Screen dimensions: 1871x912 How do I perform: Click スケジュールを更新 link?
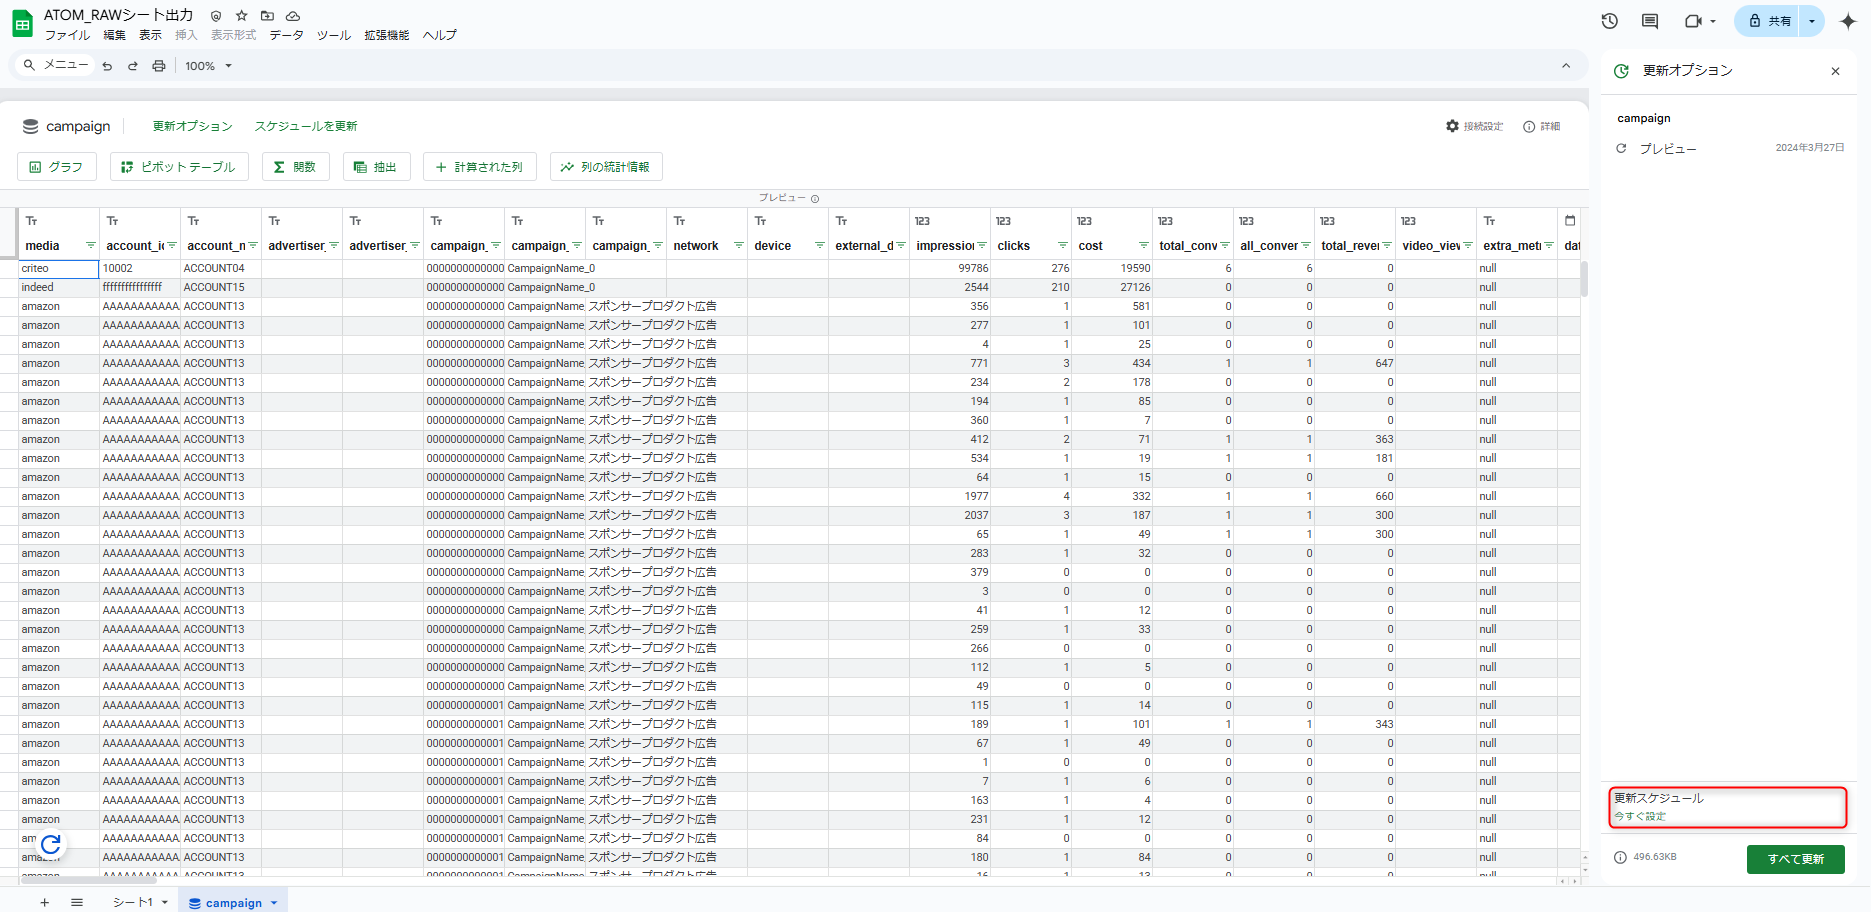[305, 126]
